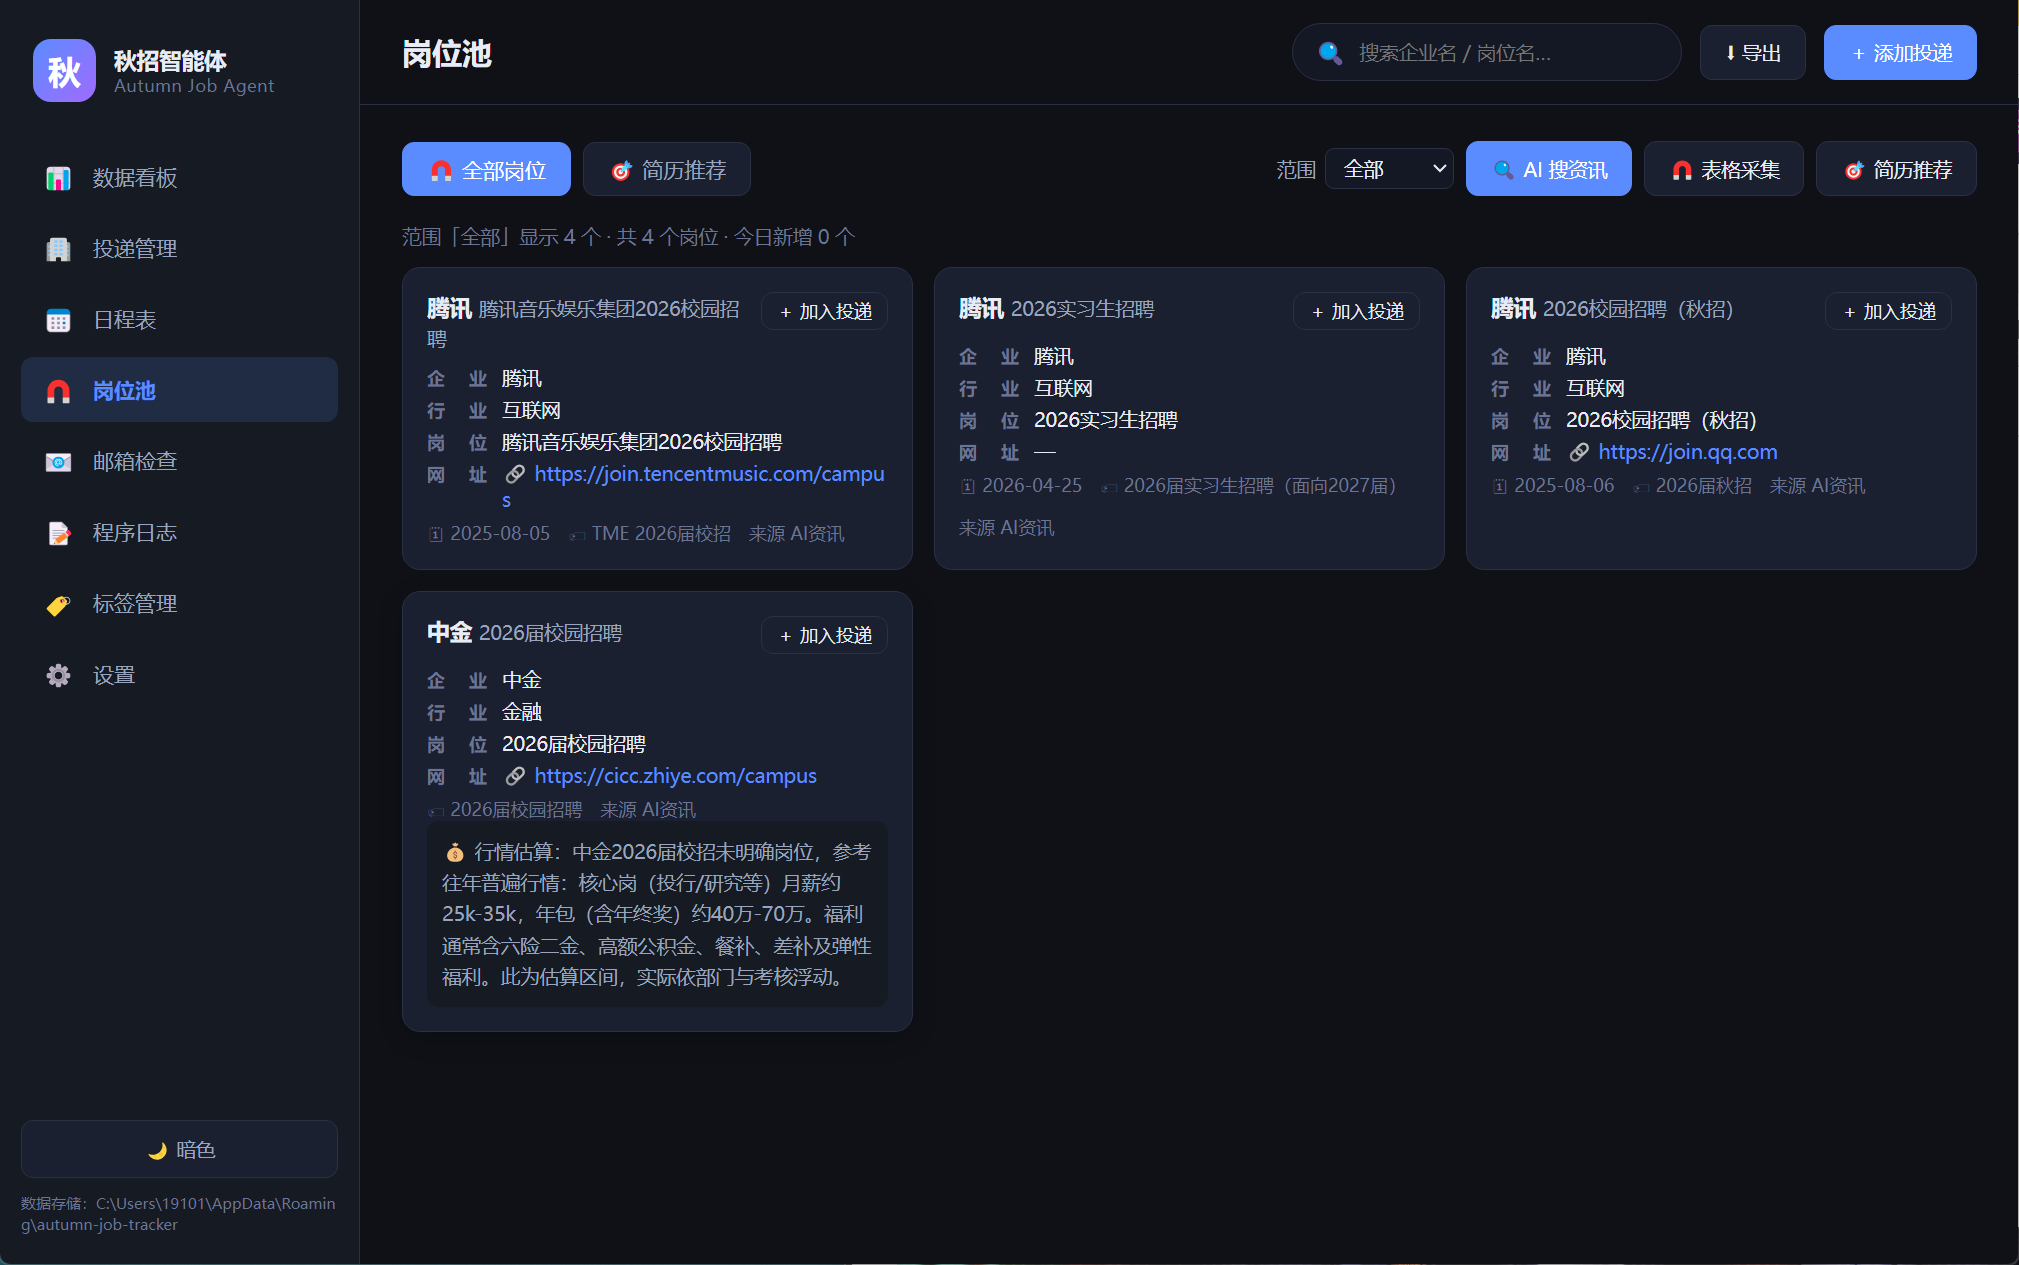This screenshot has height=1265, width=2019.
Task: Click the 标签管理 tag icon
Action: (58, 604)
